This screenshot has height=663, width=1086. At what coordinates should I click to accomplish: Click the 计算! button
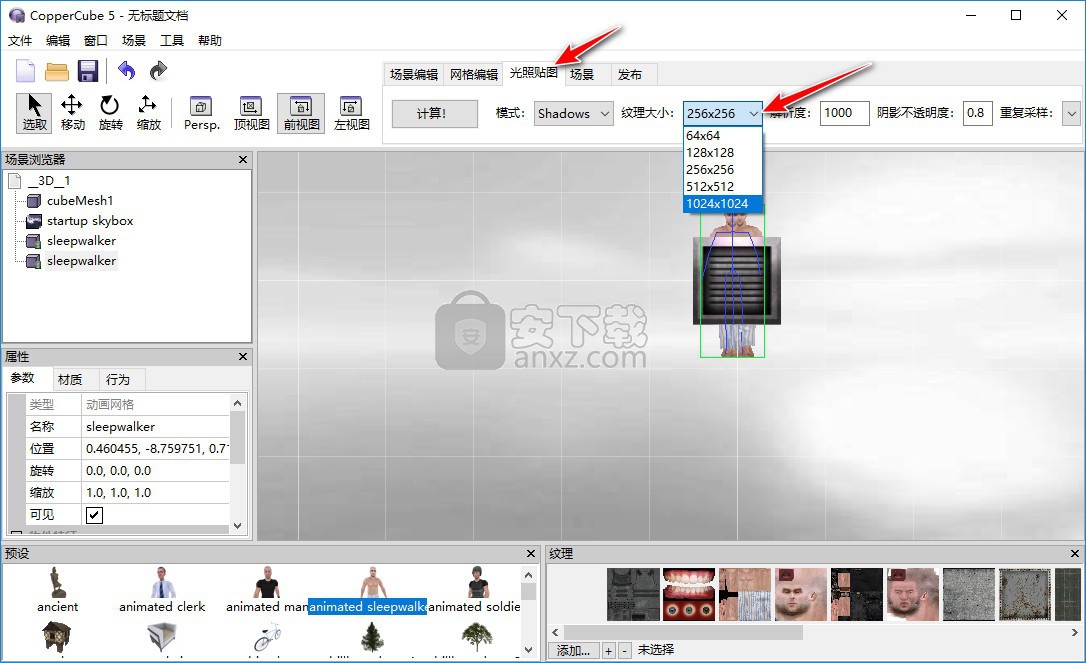(x=435, y=114)
